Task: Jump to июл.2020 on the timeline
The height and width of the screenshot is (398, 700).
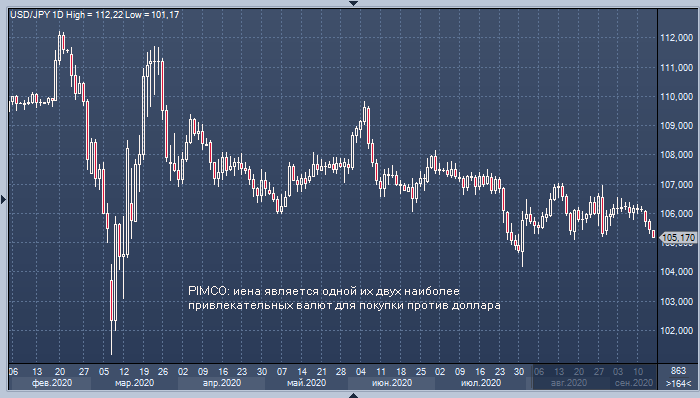Action: point(481,383)
